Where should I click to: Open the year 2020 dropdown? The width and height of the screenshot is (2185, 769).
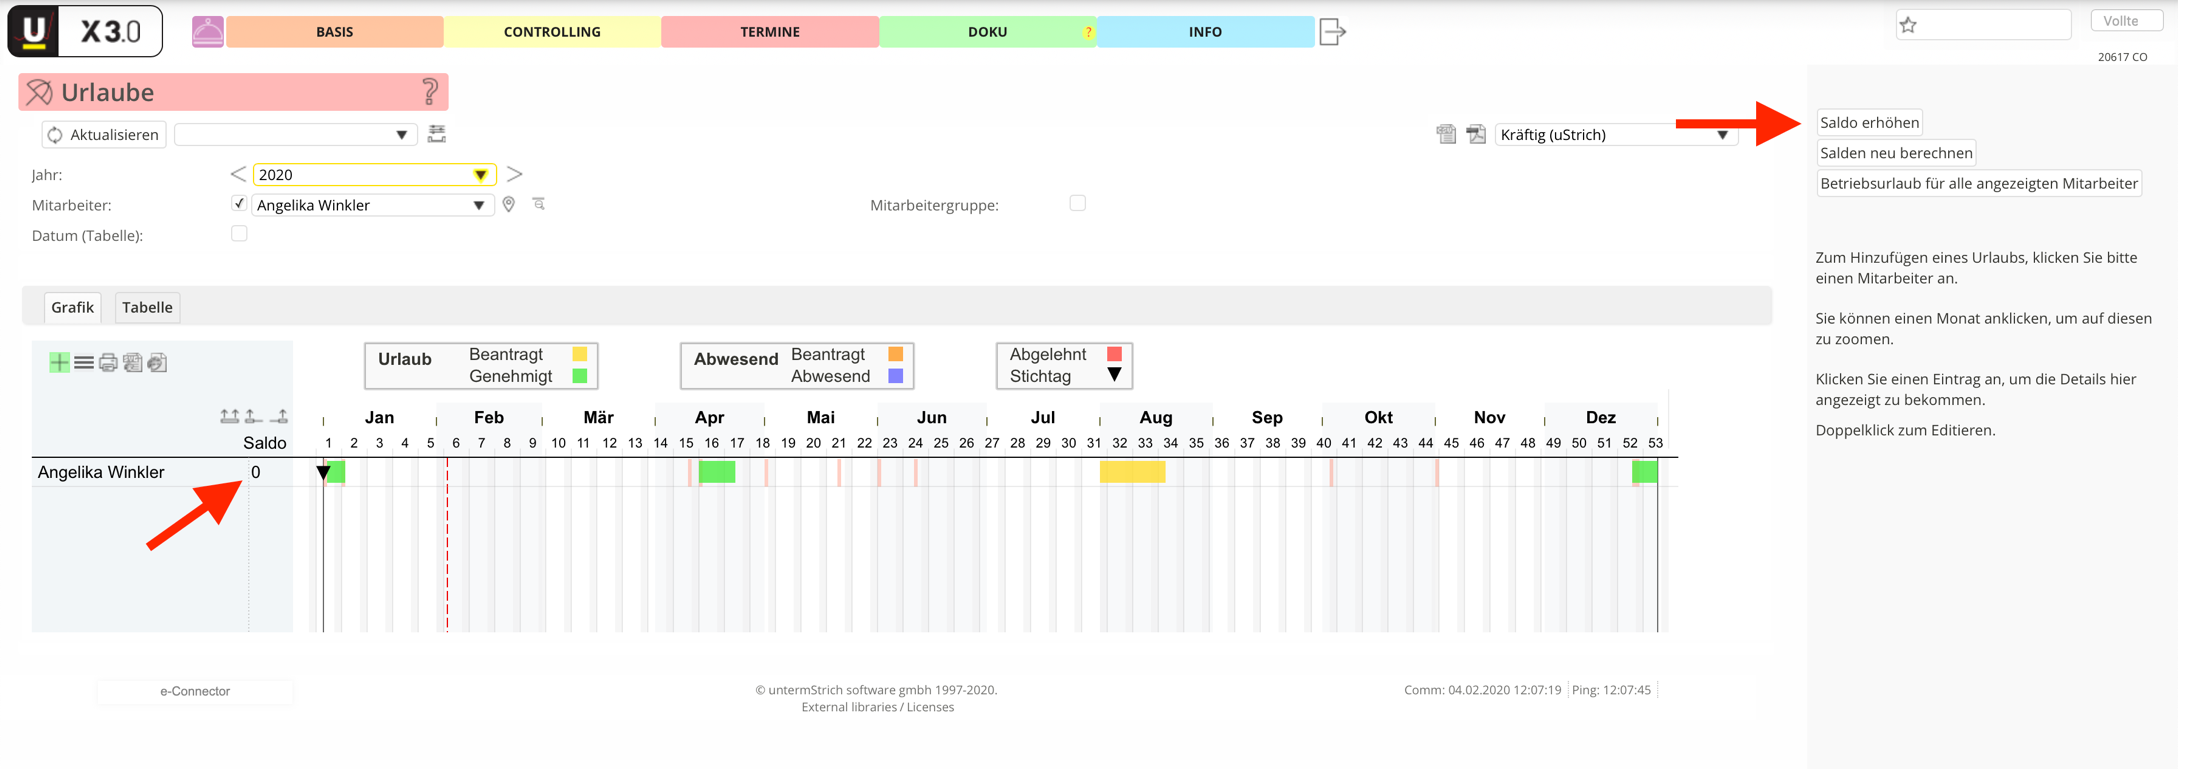pos(480,175)
